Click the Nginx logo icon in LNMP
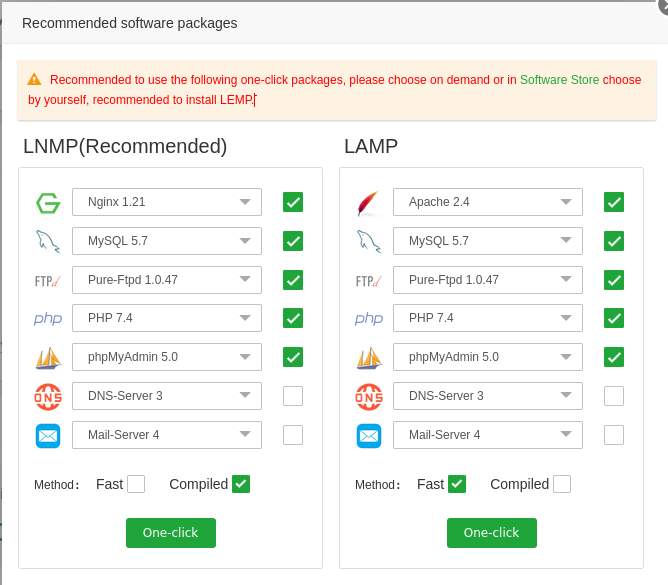Screen dimensions: 668x585 pos(48,203)
